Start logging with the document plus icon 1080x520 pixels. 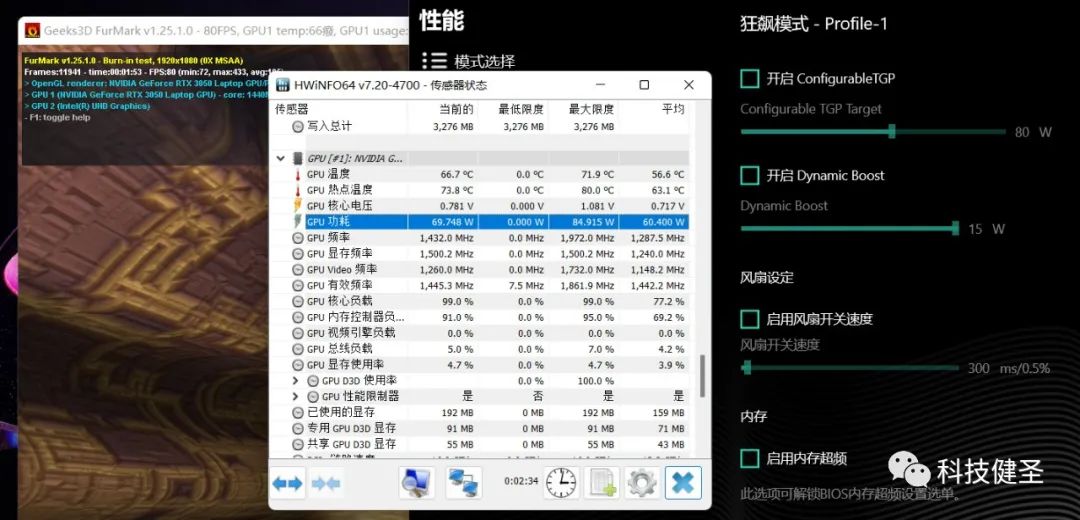coord(601,483)
